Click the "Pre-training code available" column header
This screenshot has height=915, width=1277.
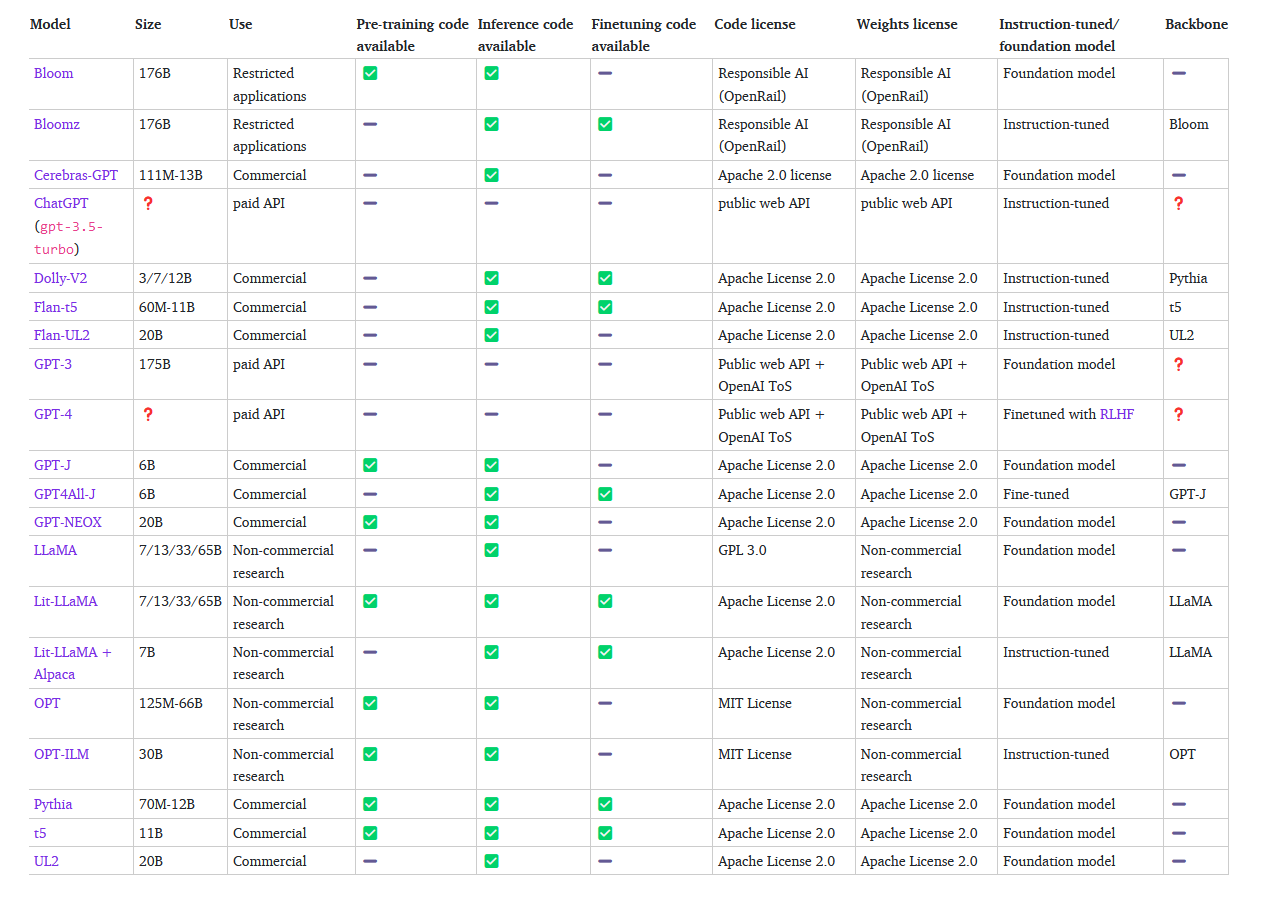tap(413, 35)
